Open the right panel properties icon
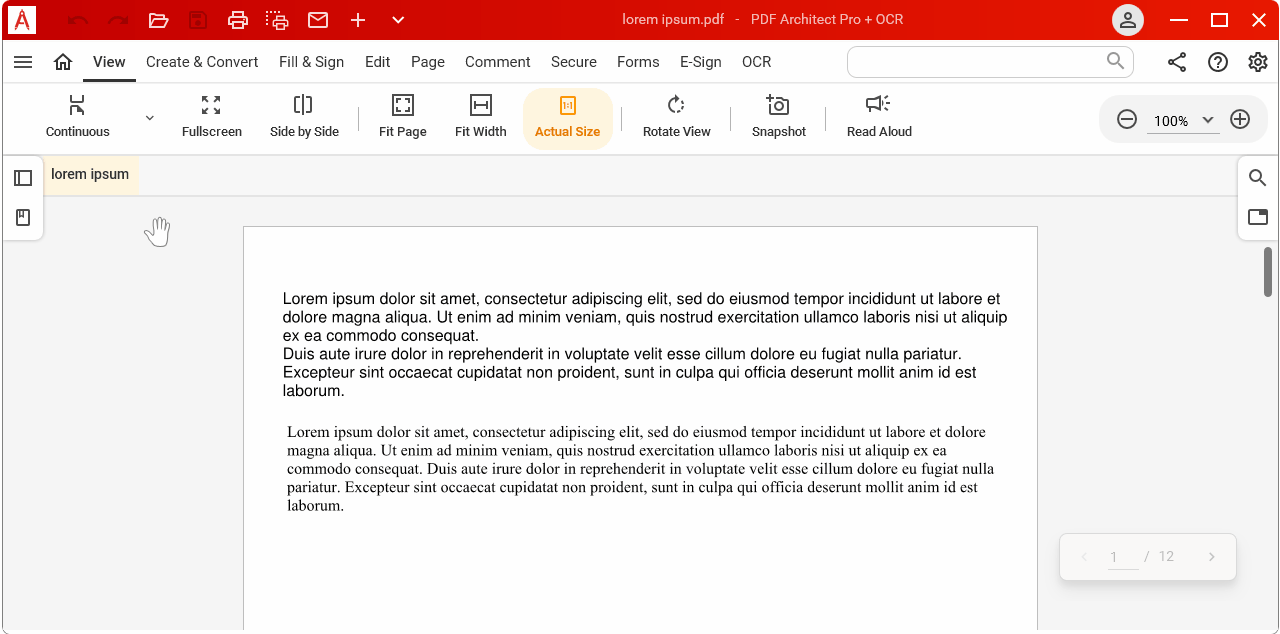The image size is (1280, 634). click(x=1258, y=217)
